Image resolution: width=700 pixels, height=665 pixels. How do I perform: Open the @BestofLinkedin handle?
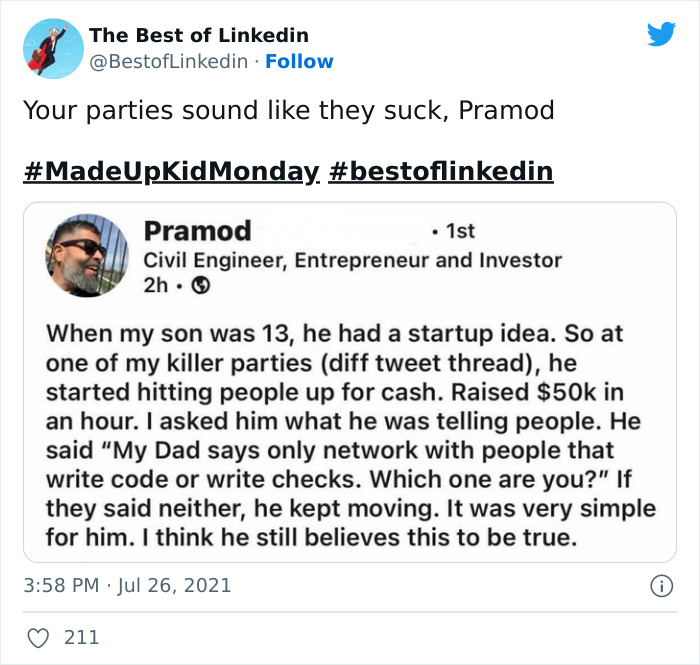click(x=168, y=61)
